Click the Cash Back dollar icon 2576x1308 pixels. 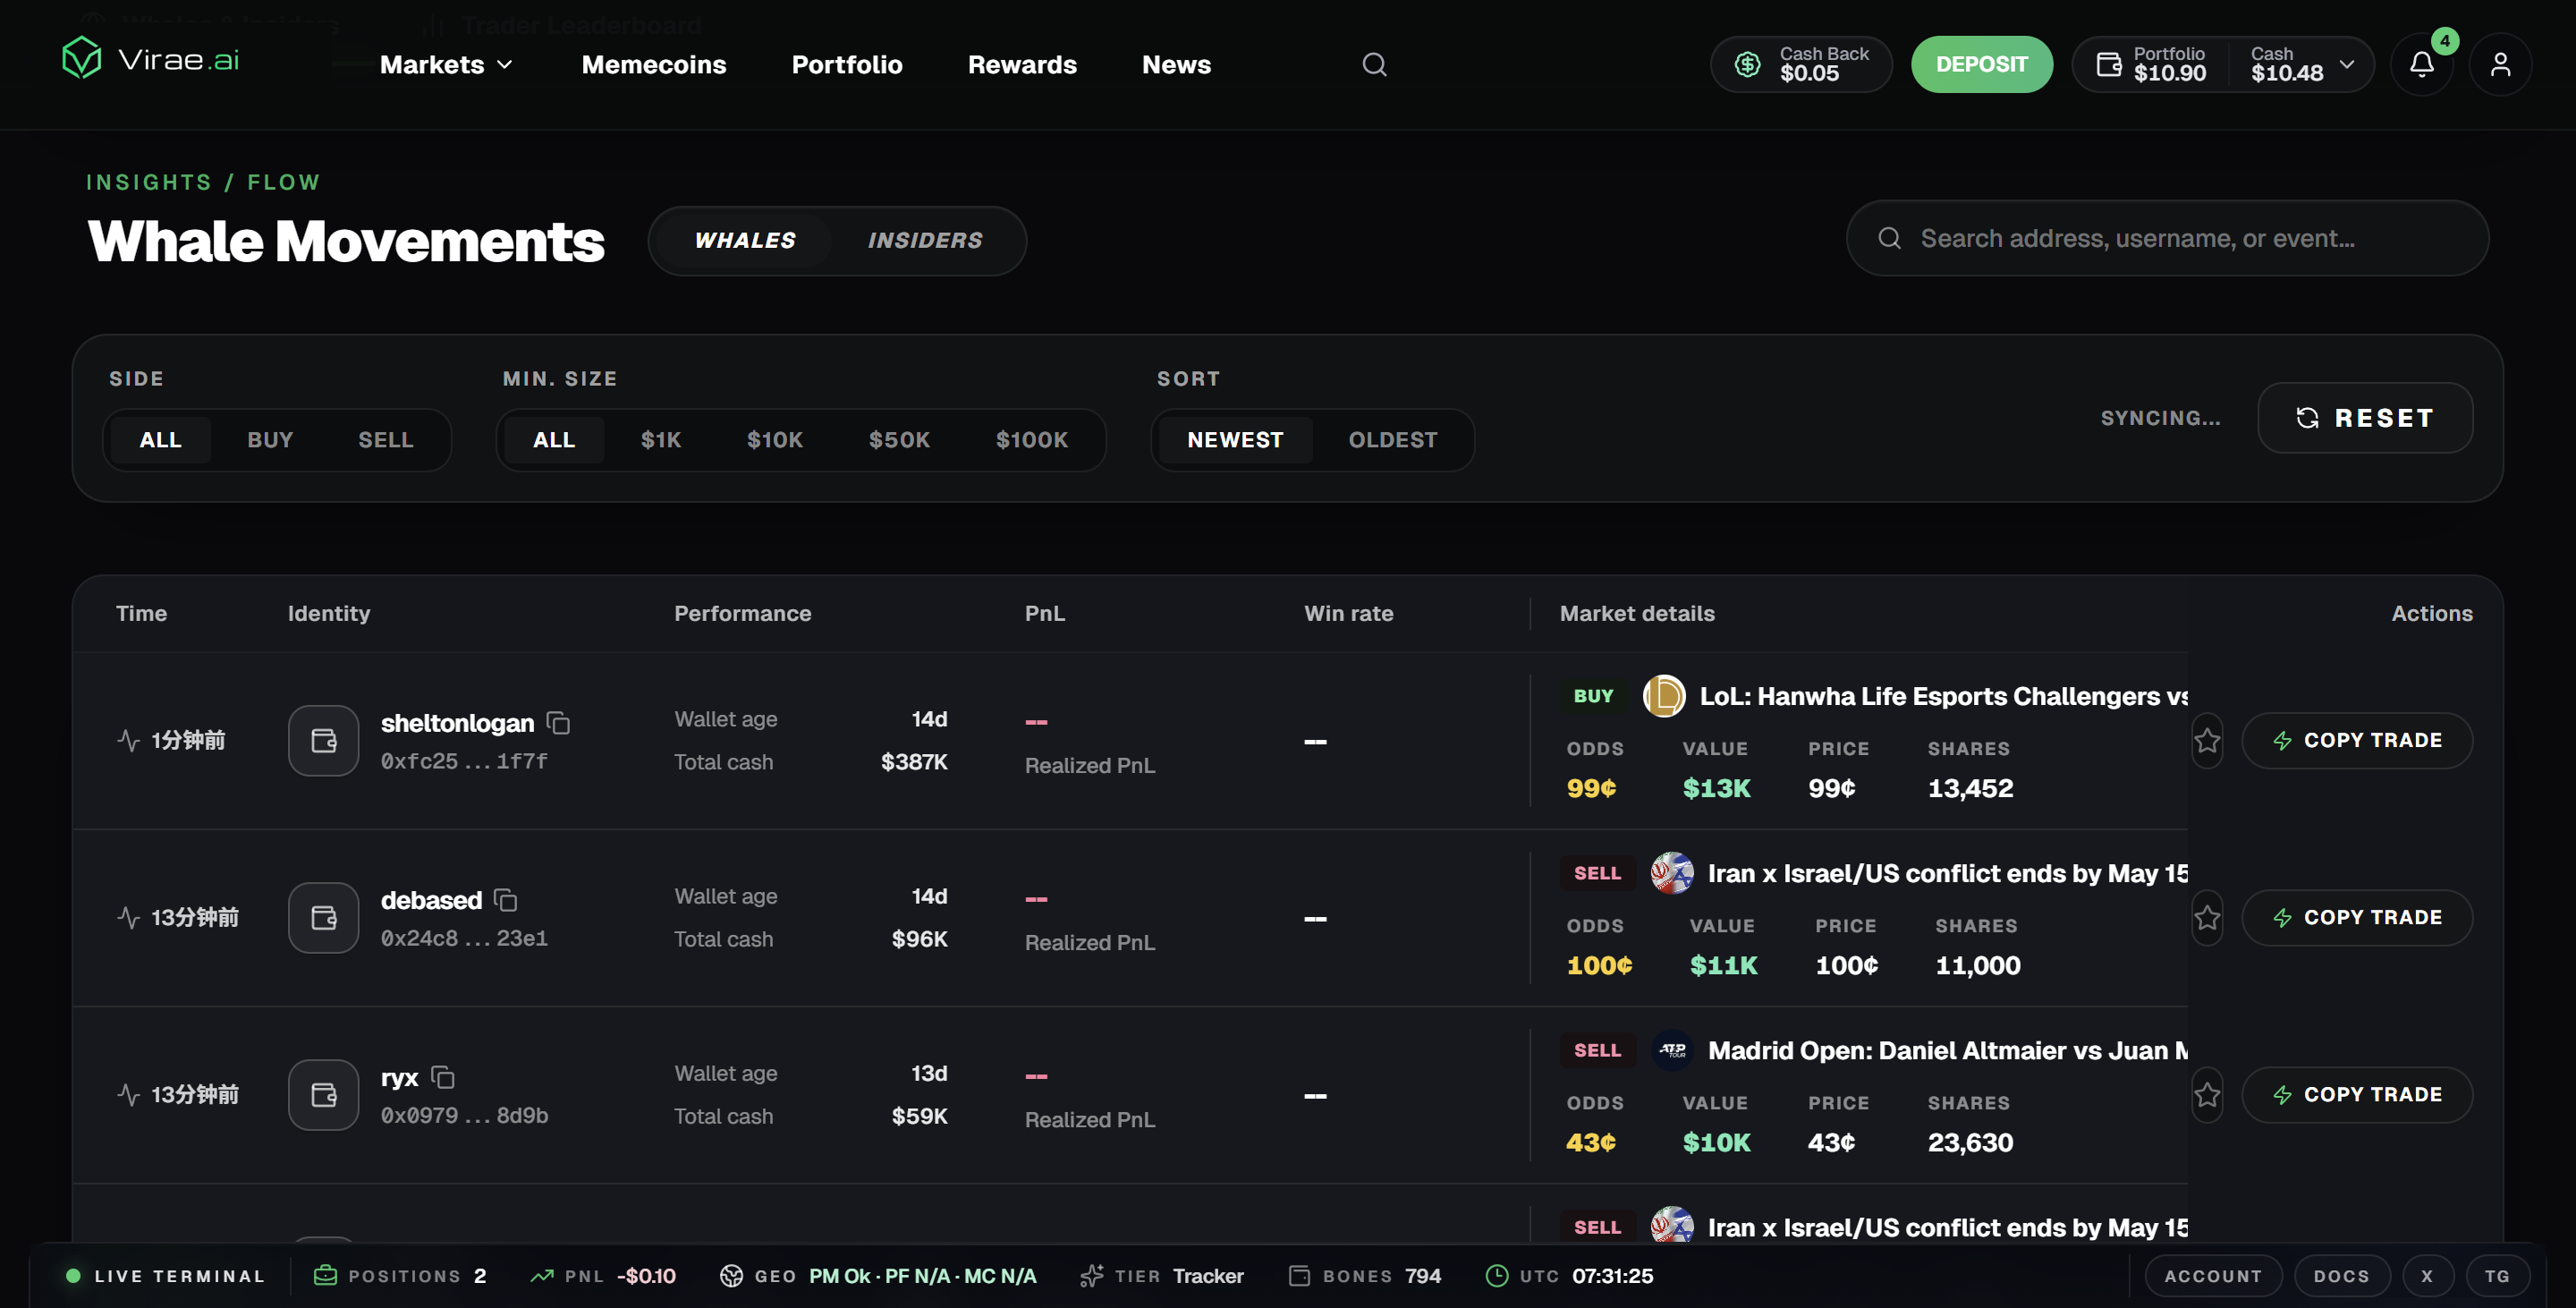pos(1748,65)
